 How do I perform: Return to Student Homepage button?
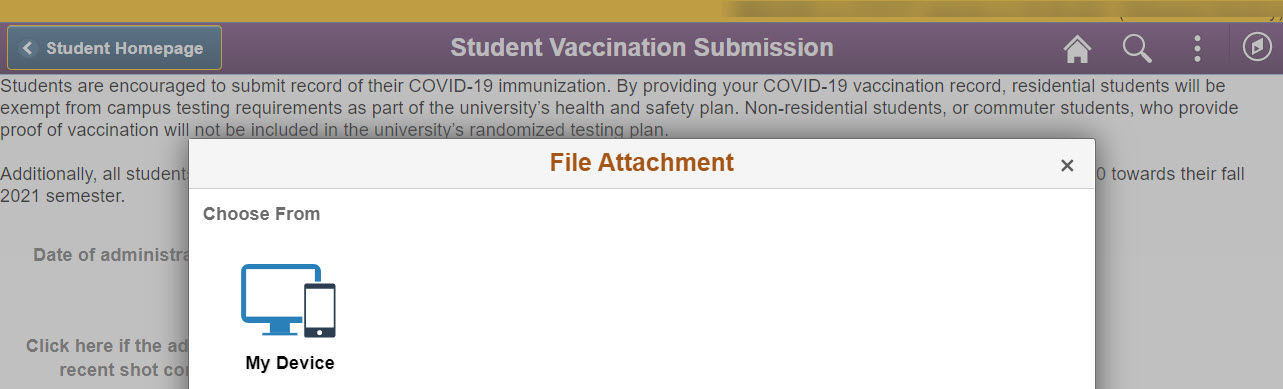(114, 48)
